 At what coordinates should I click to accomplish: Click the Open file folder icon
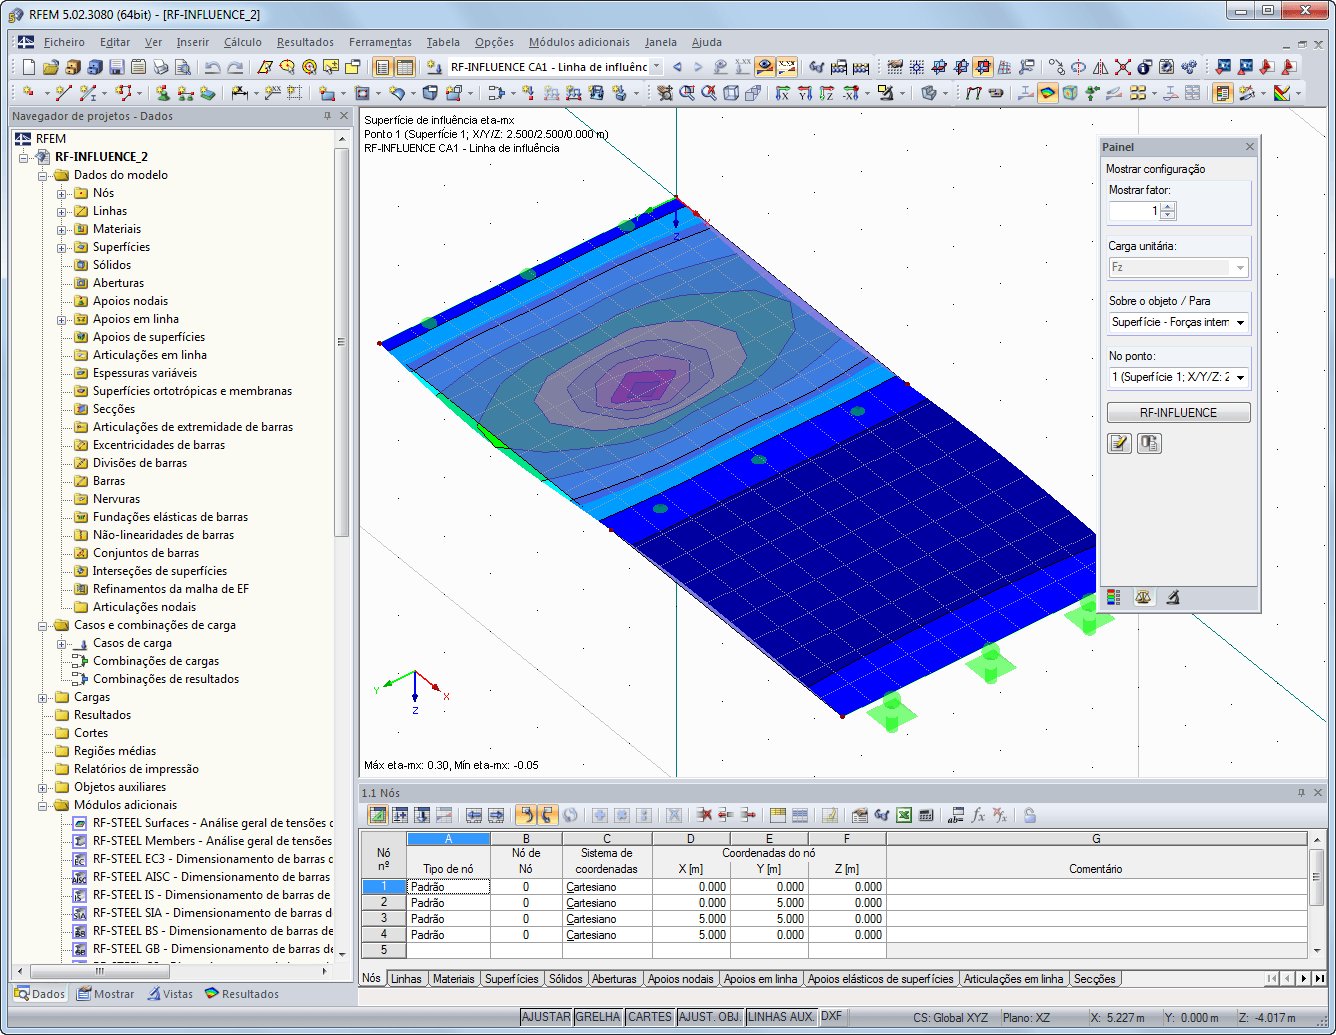51,67
